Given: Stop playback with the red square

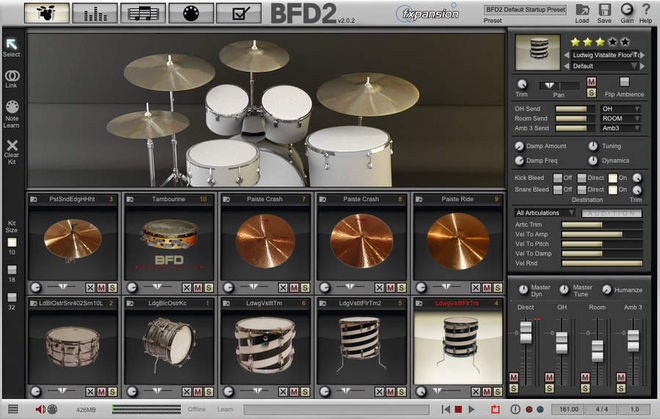Looking at the screenshot, I should click(459, 409).
